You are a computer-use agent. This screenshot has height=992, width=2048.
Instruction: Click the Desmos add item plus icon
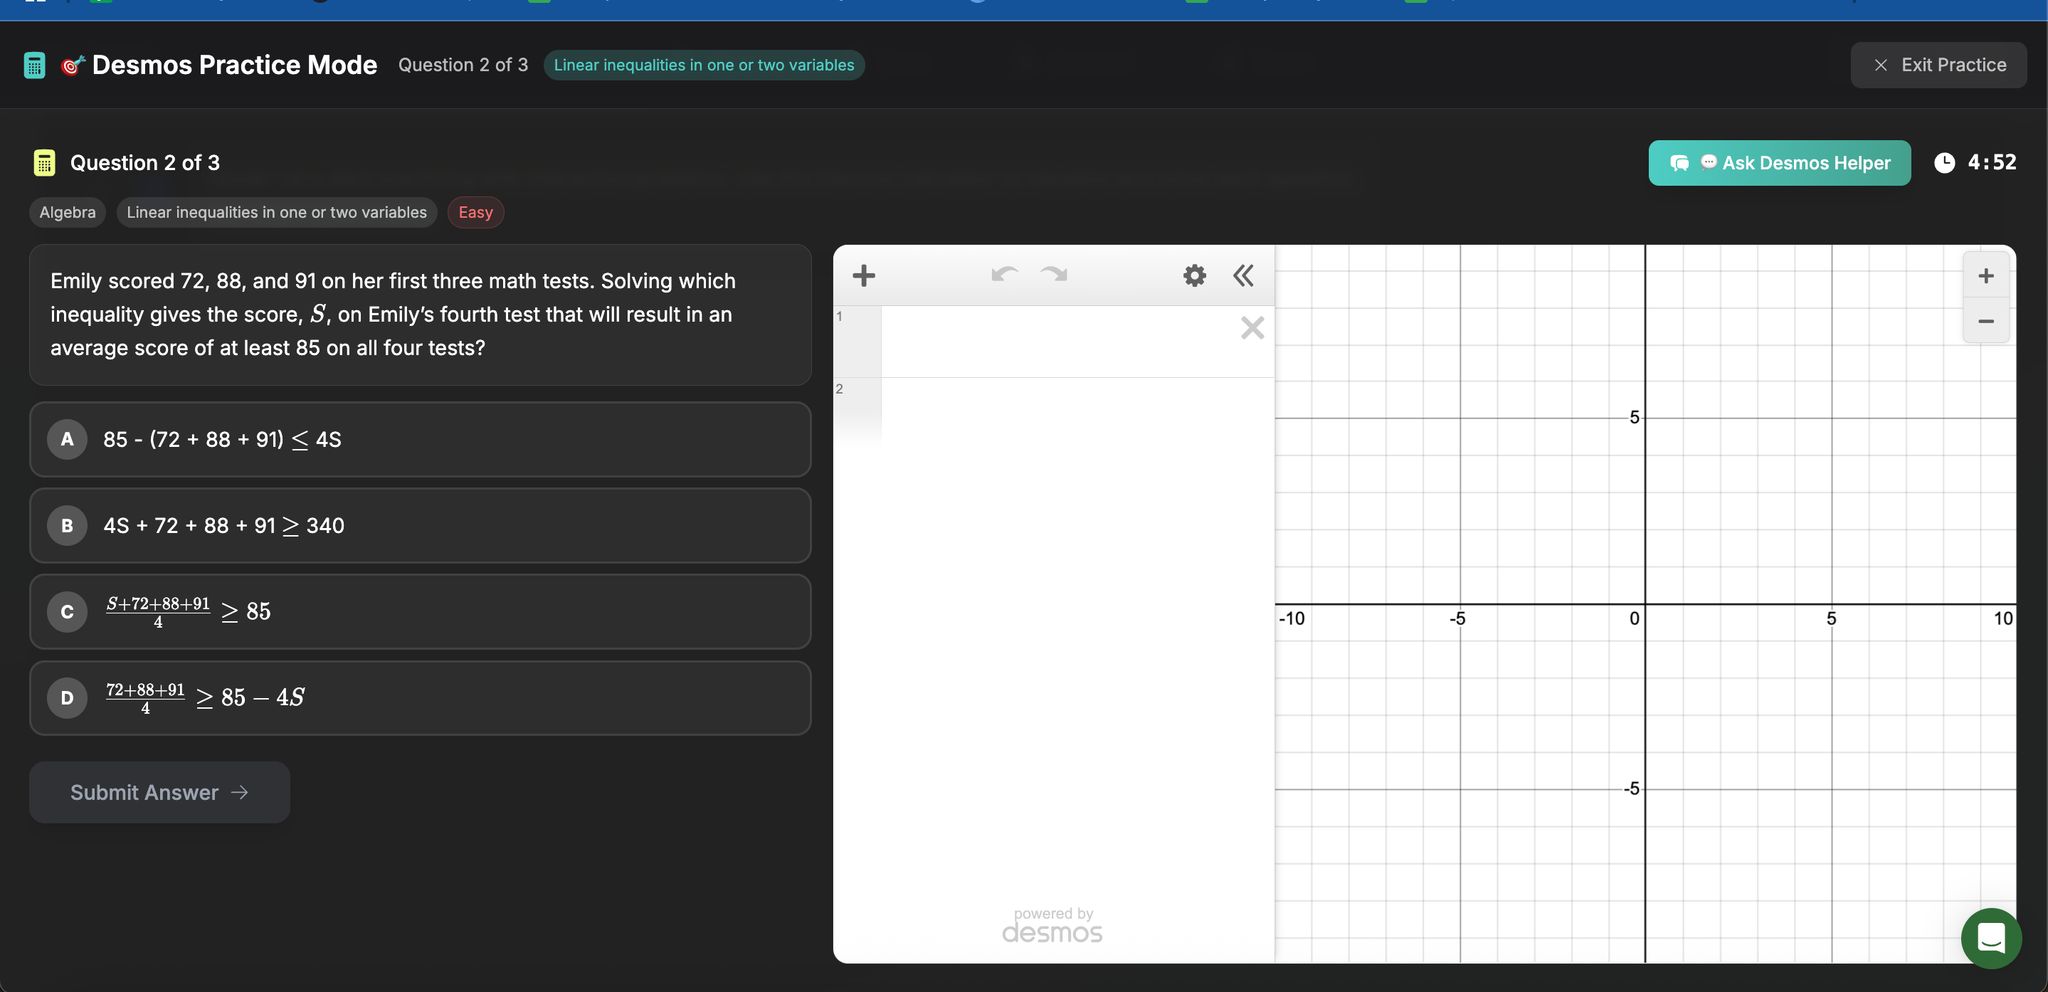[x=864, y=276]
